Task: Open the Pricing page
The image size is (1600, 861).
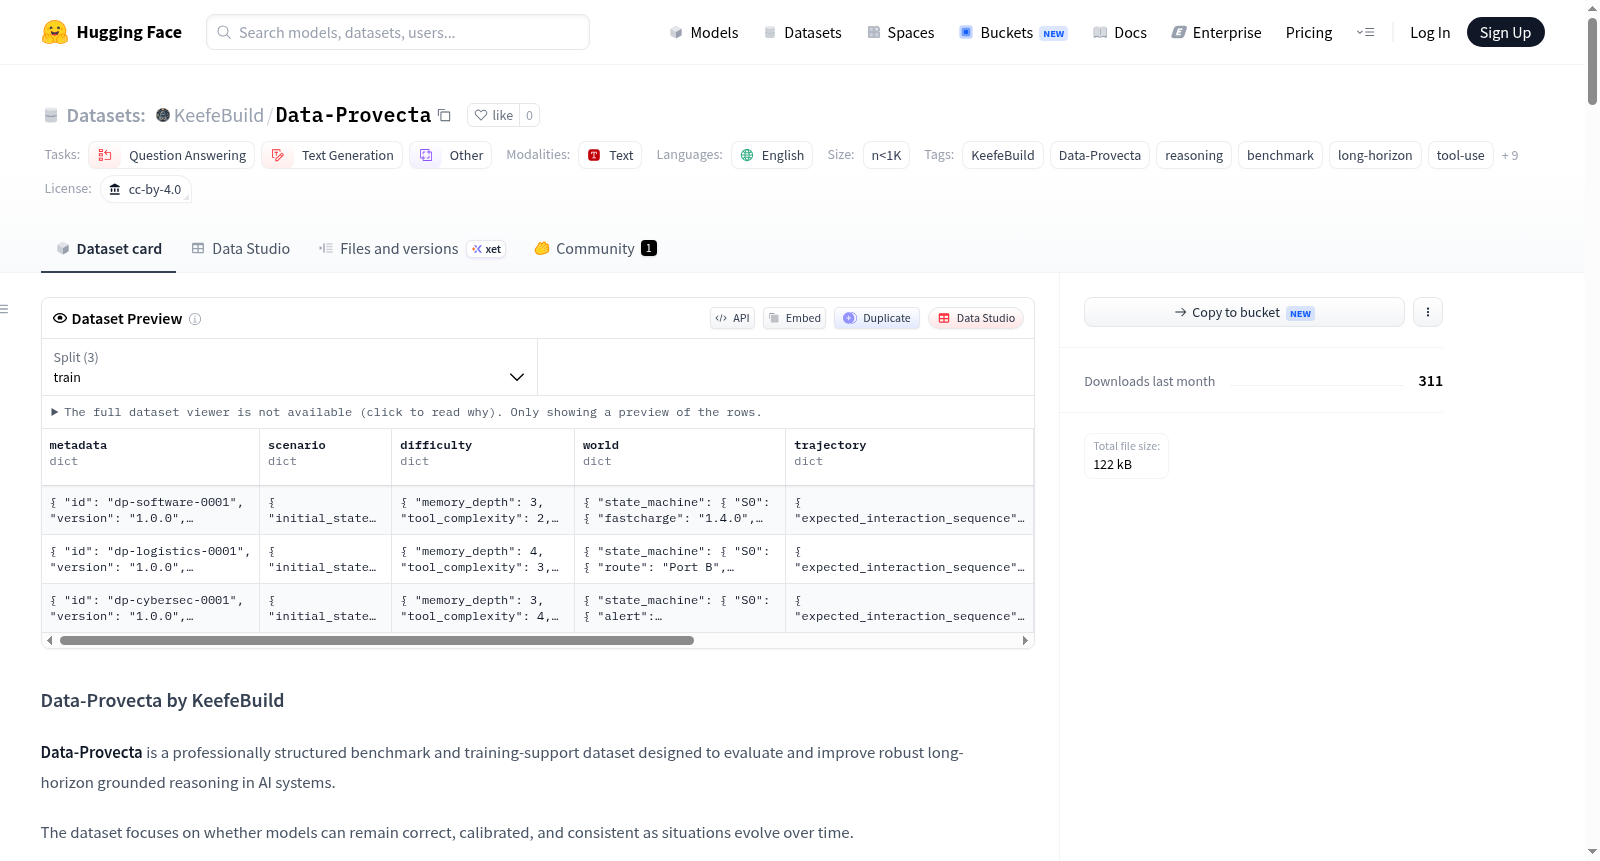Action: tap(1309, 32)
